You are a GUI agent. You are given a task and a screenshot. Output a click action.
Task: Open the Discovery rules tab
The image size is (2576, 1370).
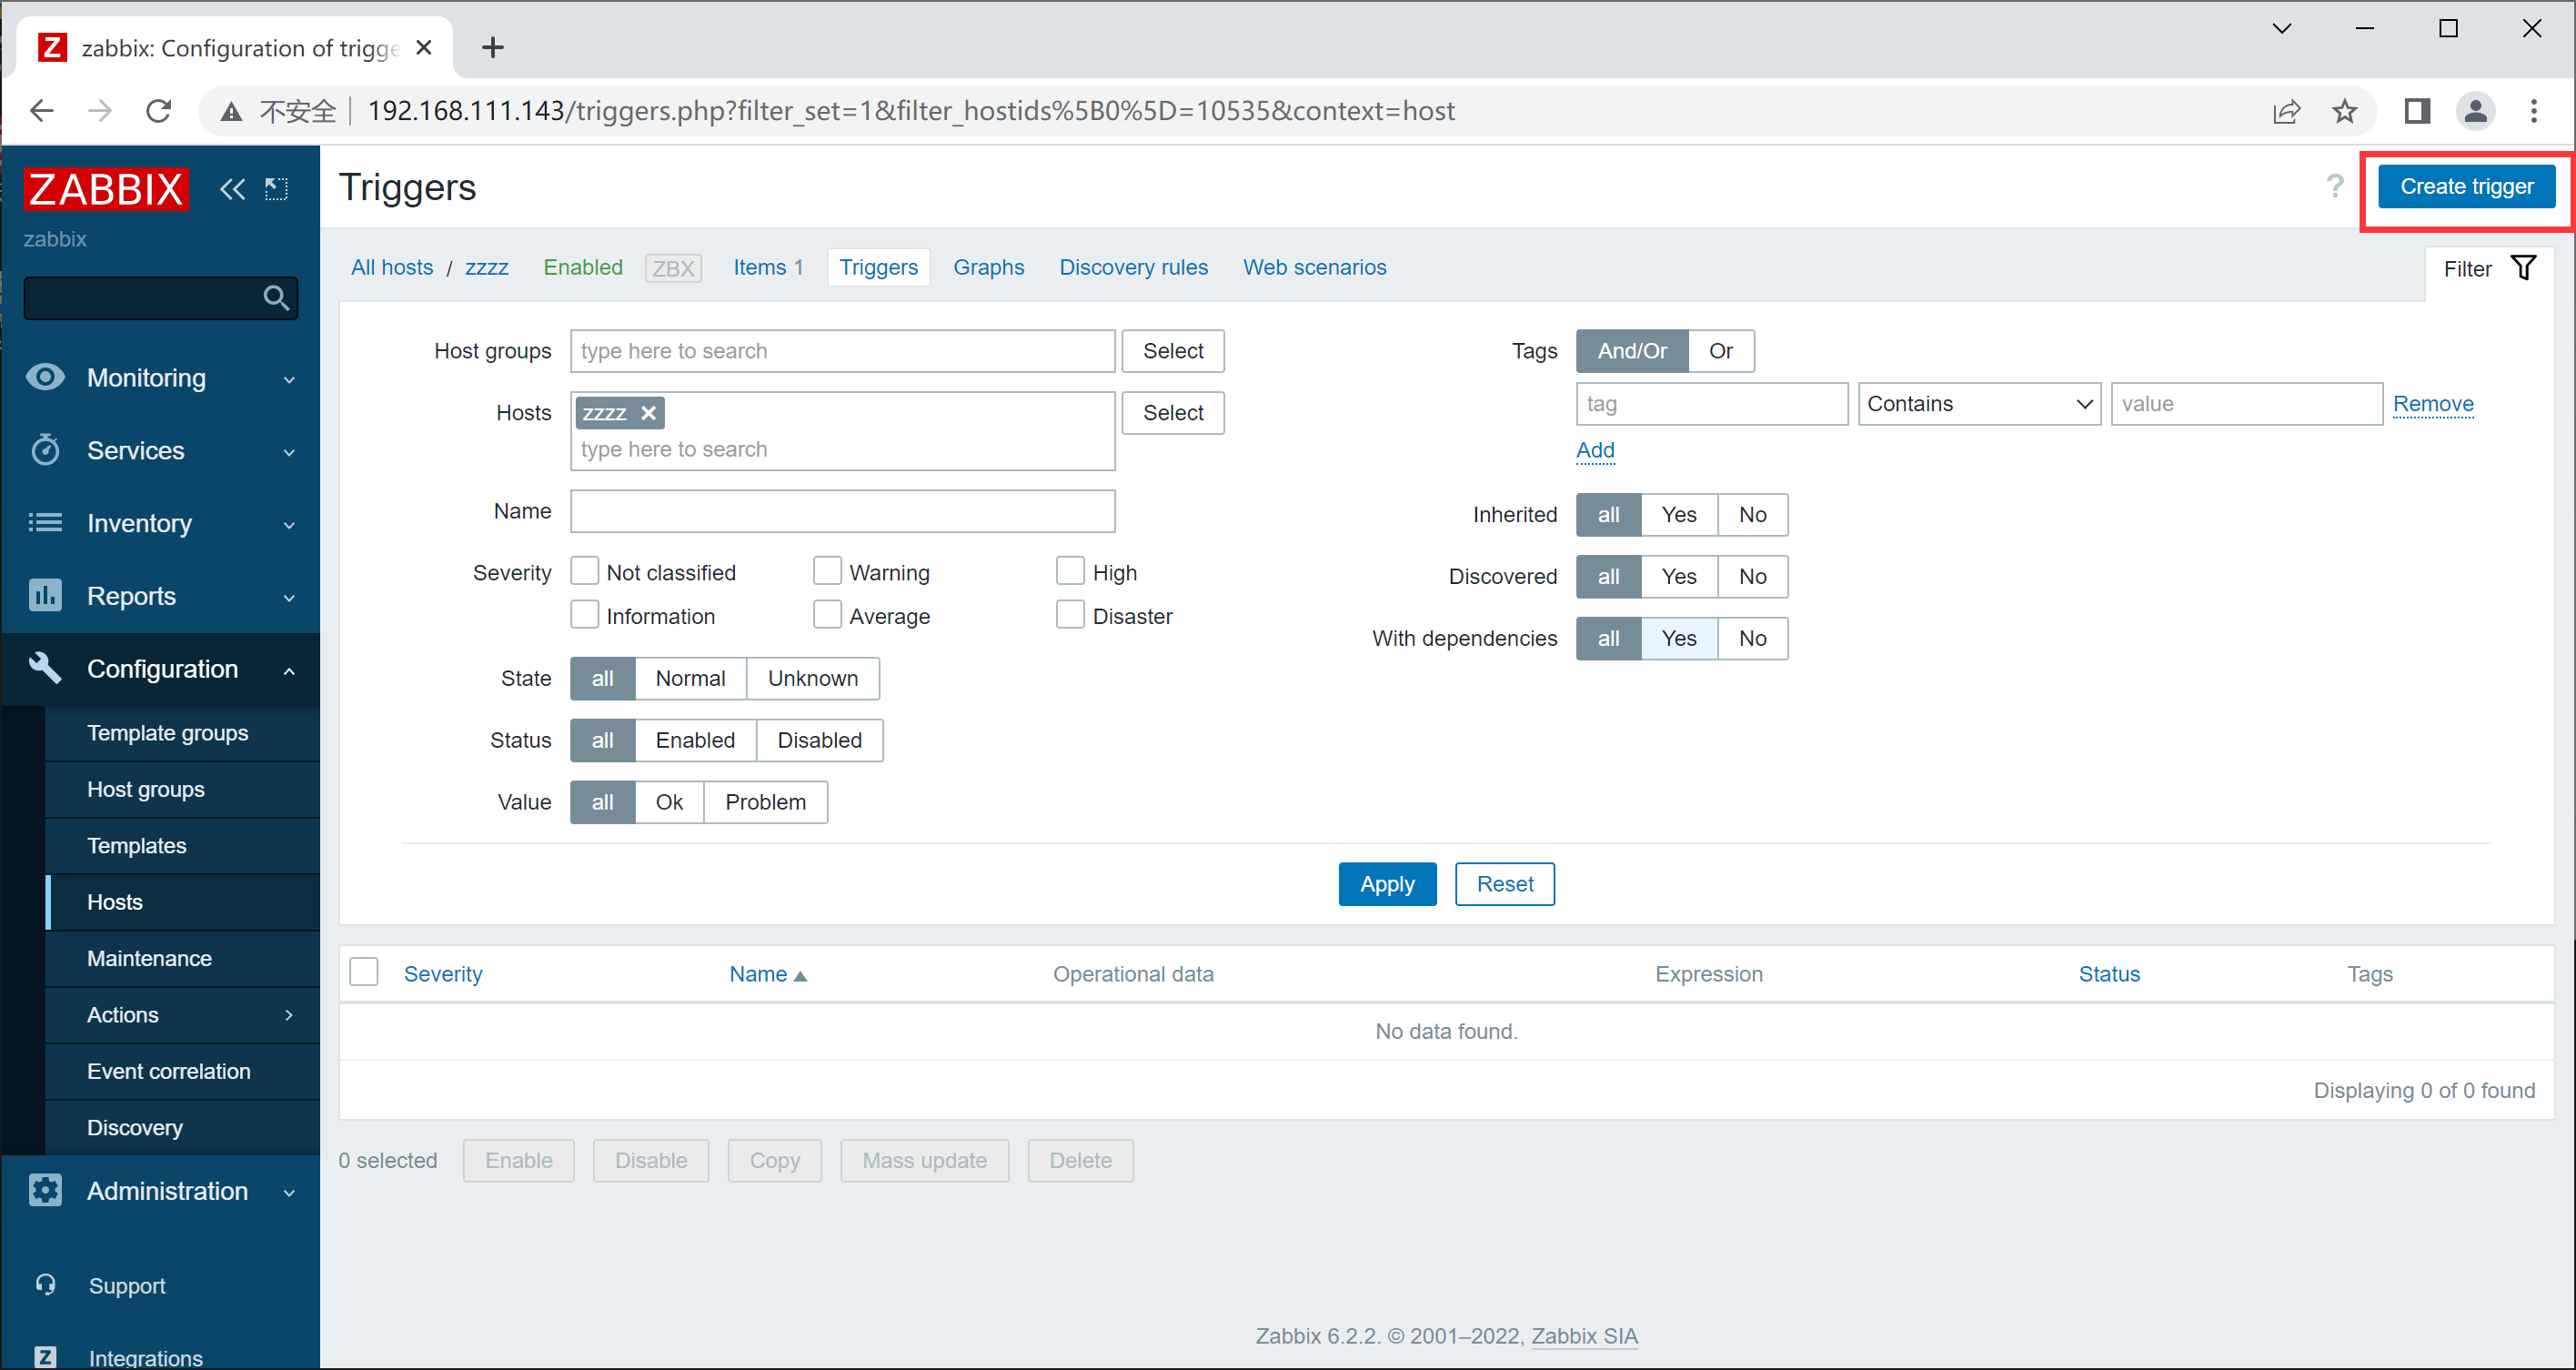click(1133, 267)
